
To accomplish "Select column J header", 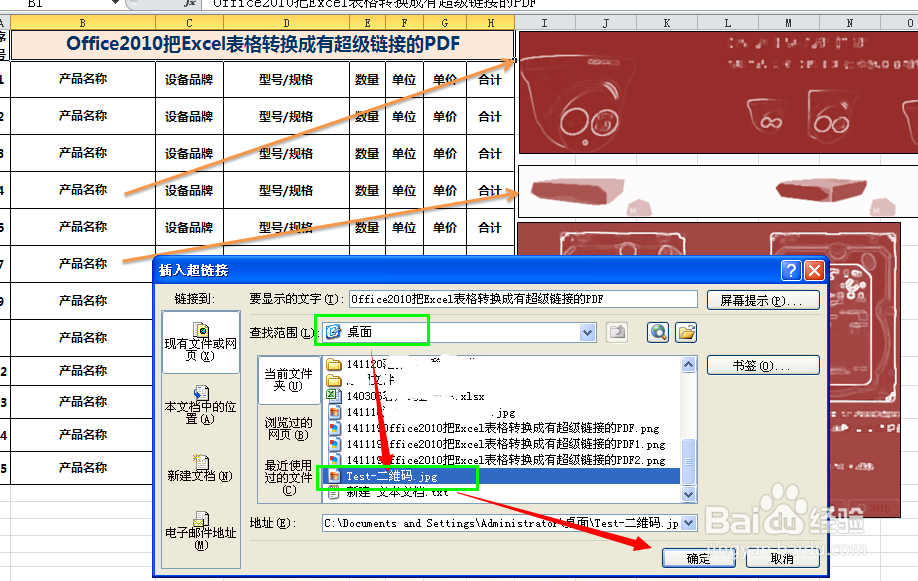I will (606, 23).
